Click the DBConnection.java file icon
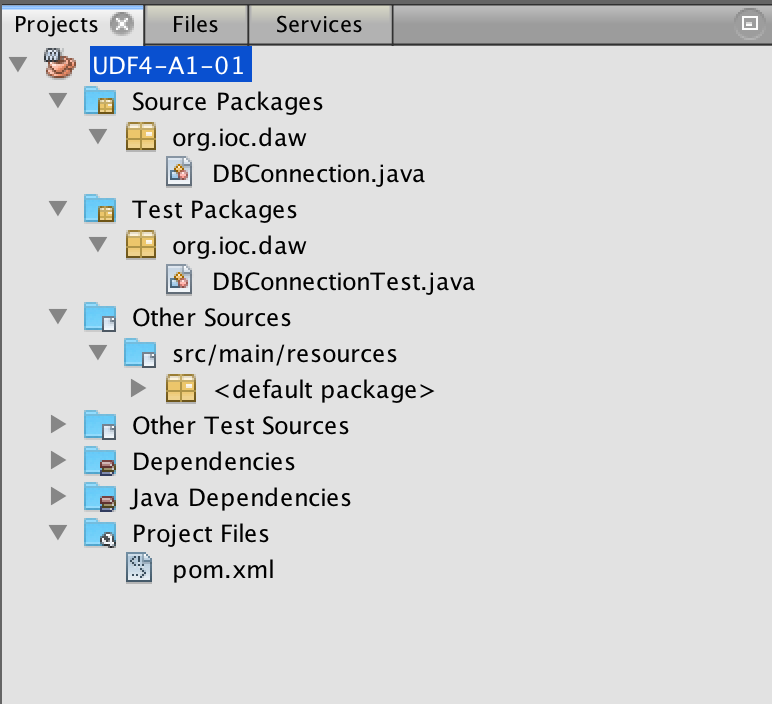The width and height of the screenshot is (772, 704). point(179,172)
